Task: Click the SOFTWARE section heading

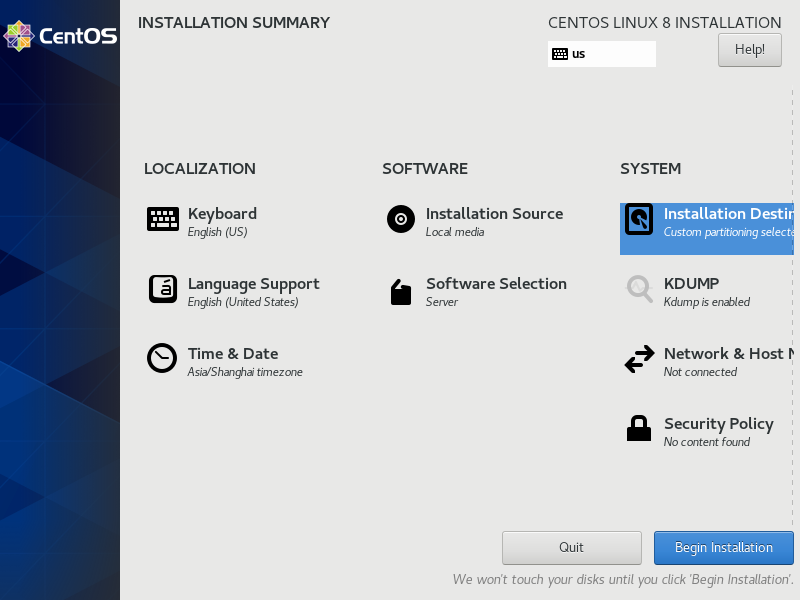Action: [x=425, y=169]
